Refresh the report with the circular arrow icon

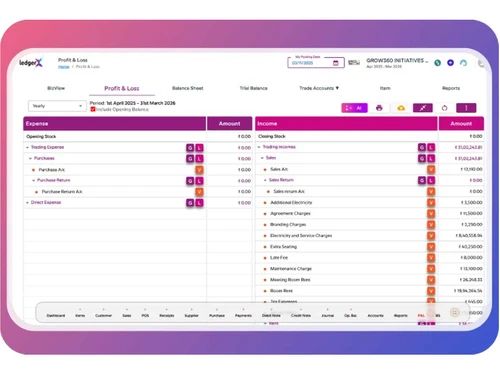(x=444, y=108)
